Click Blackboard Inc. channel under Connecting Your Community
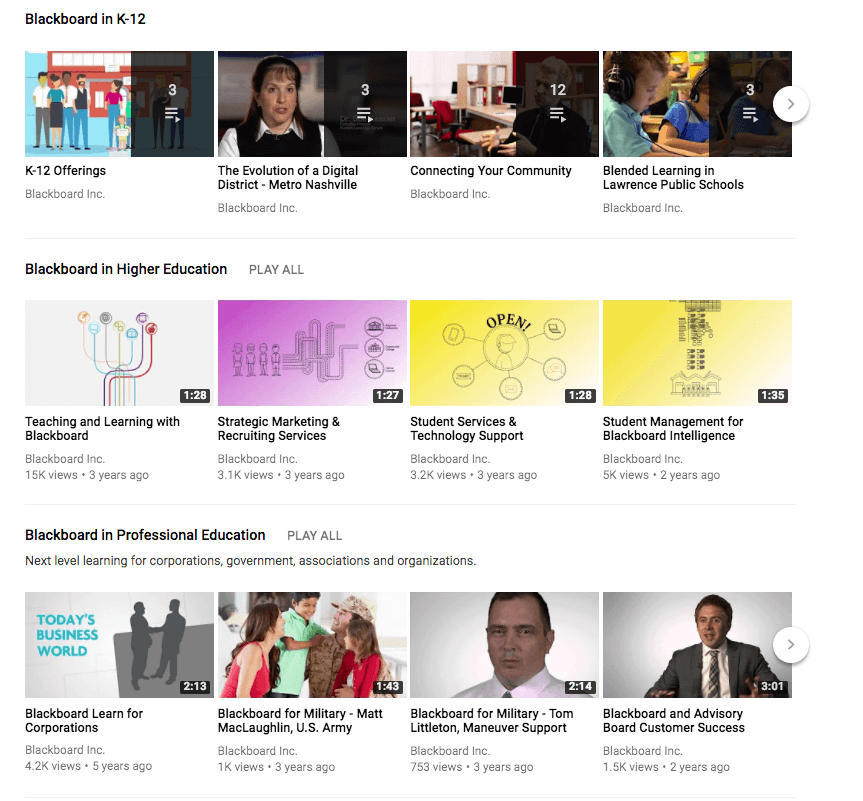Screen dimensions: 863x801 pos(450,194)
